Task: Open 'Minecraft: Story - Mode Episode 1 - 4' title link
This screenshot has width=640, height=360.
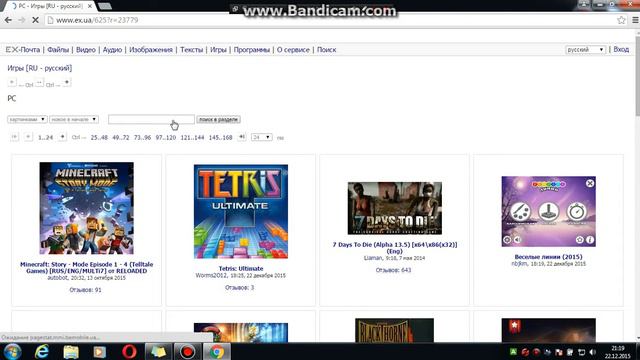Action: [87, 267]
